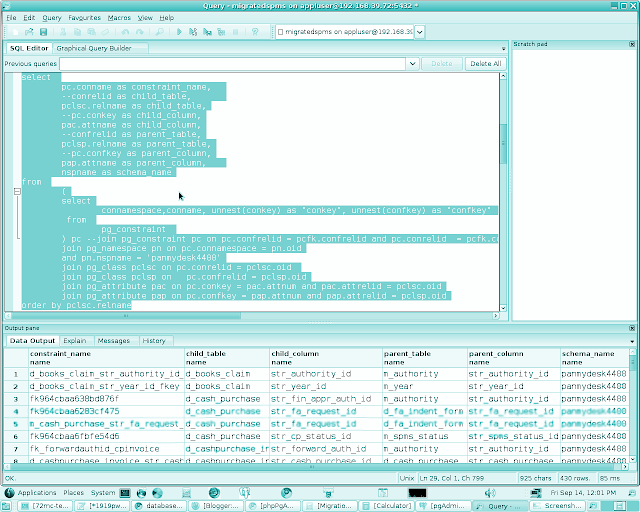Viewport: 640px width, 512px height.
Task: Open the Query menu
Action: [x=52, y=18]
